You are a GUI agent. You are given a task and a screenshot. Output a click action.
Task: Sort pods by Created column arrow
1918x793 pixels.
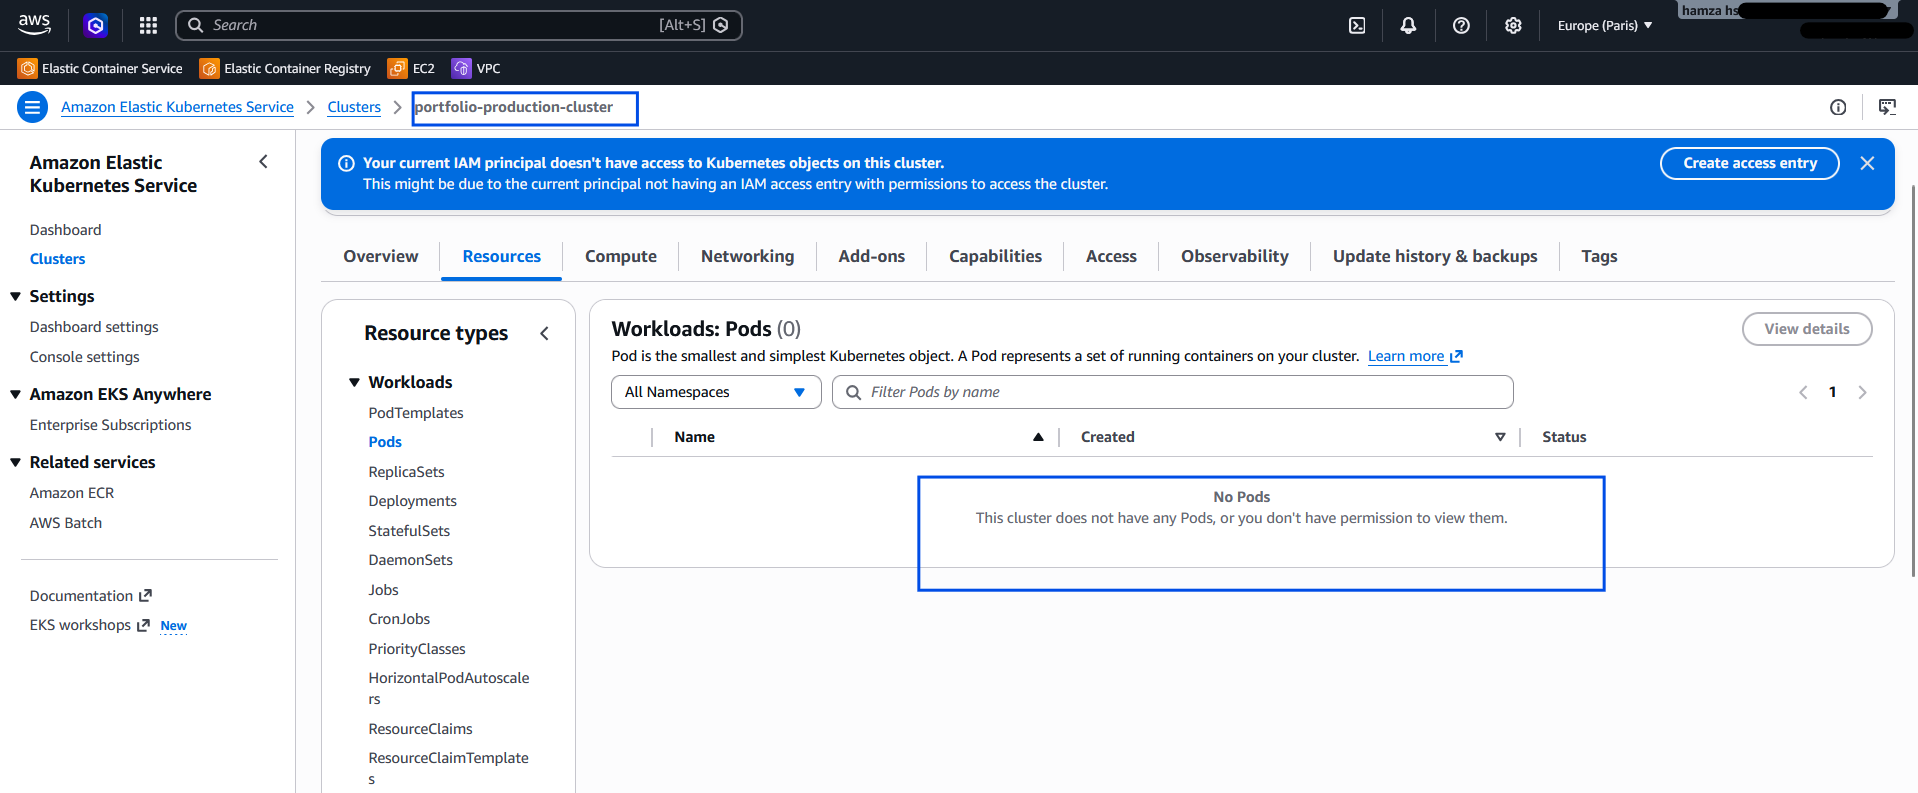pos(1500,437)
